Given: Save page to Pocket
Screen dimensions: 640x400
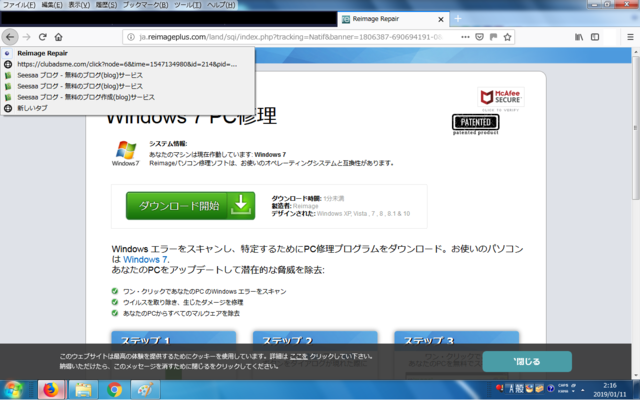Looking at the screenshot, I should pyautogui.click(x=479, y=37).
